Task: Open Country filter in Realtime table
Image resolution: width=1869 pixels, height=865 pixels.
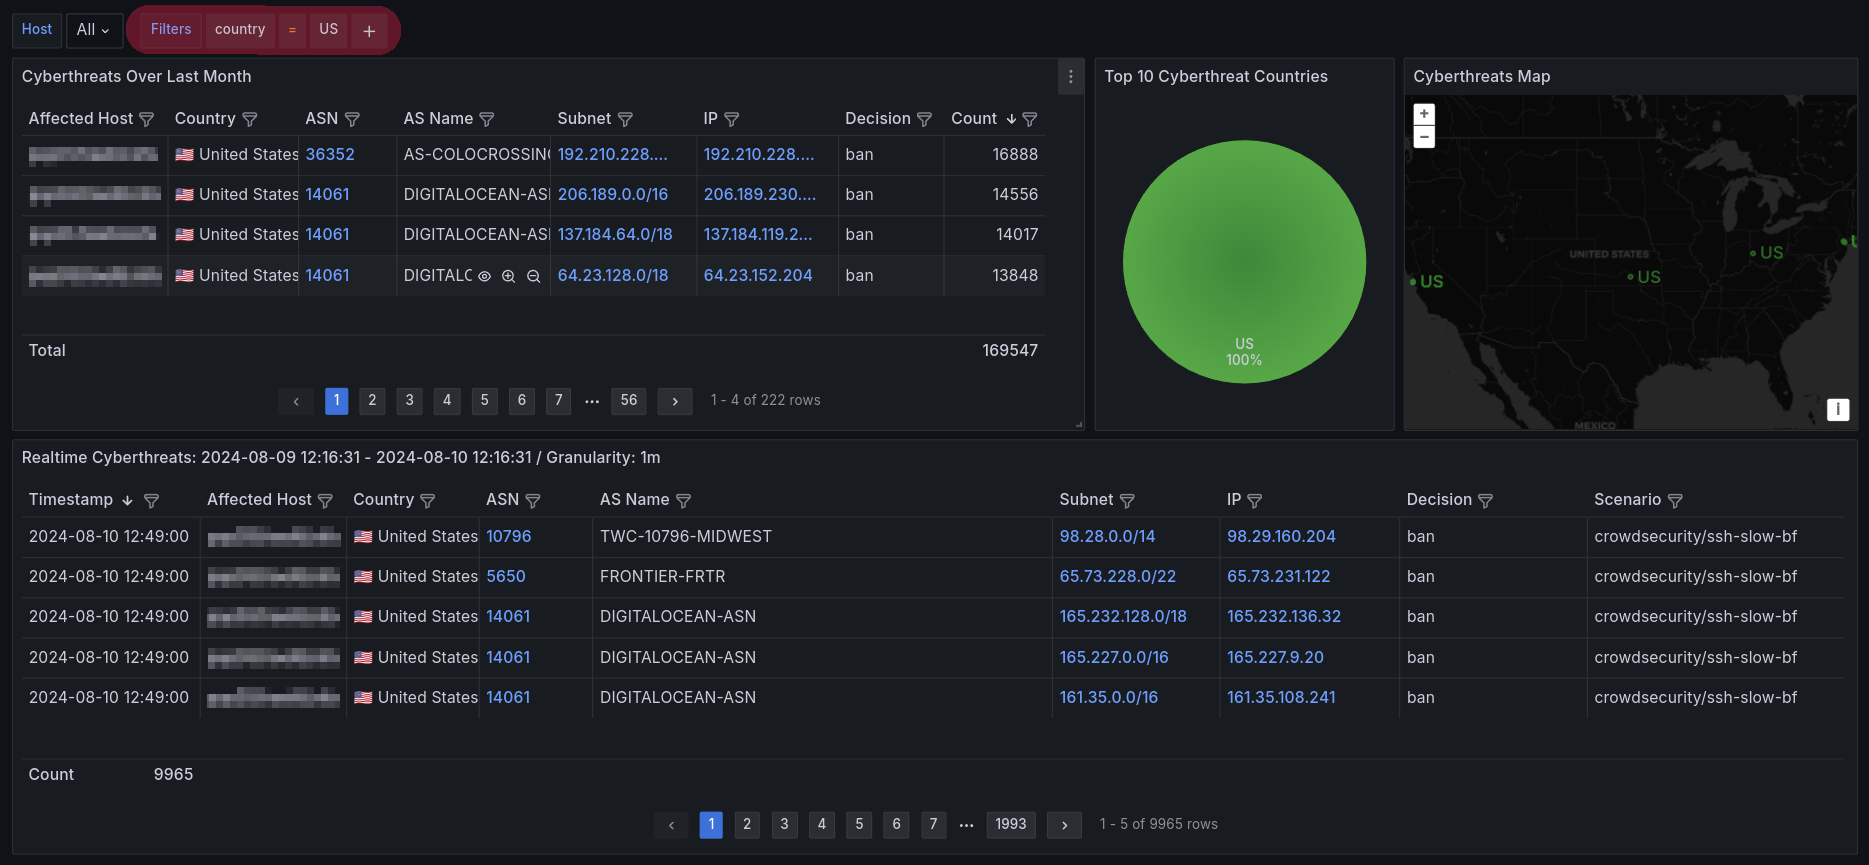Action: click(x=428, y=500)
